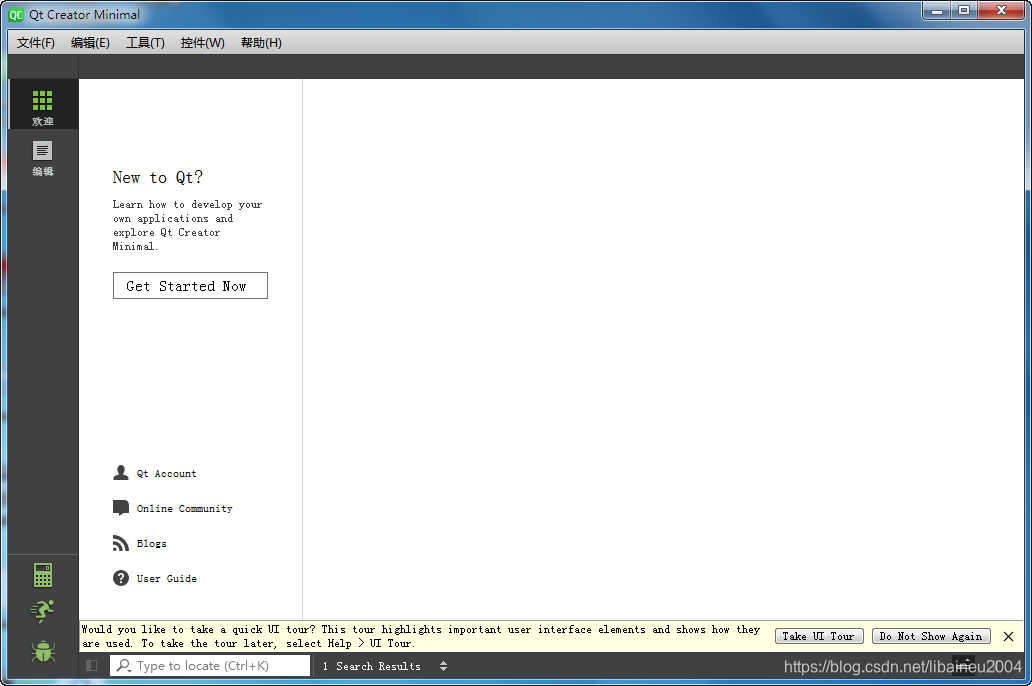Open the 欢迎 (Welcome) mode icon
Viewport: 1032px width, 686px height.
42,104
